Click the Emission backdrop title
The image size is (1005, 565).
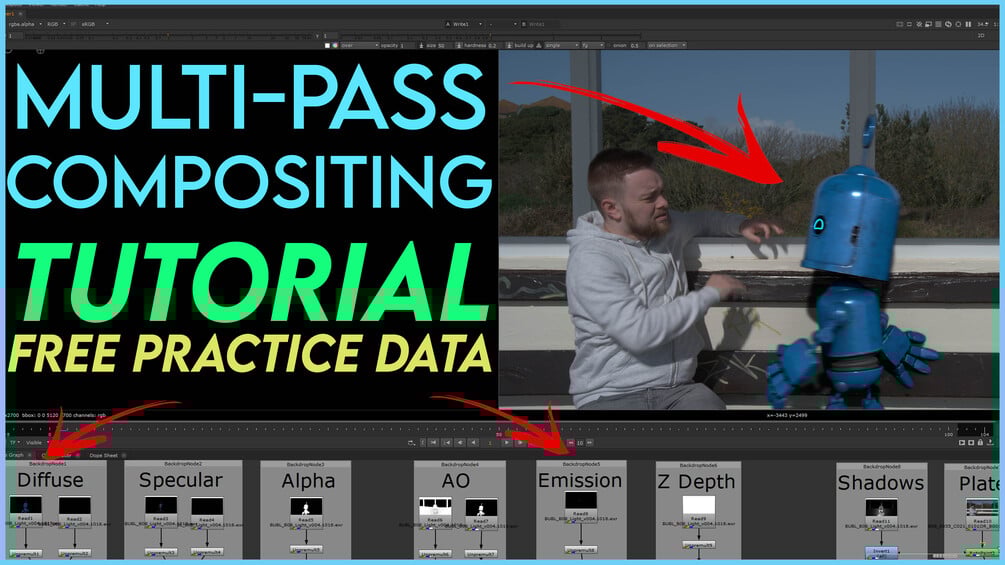[580, 480]
